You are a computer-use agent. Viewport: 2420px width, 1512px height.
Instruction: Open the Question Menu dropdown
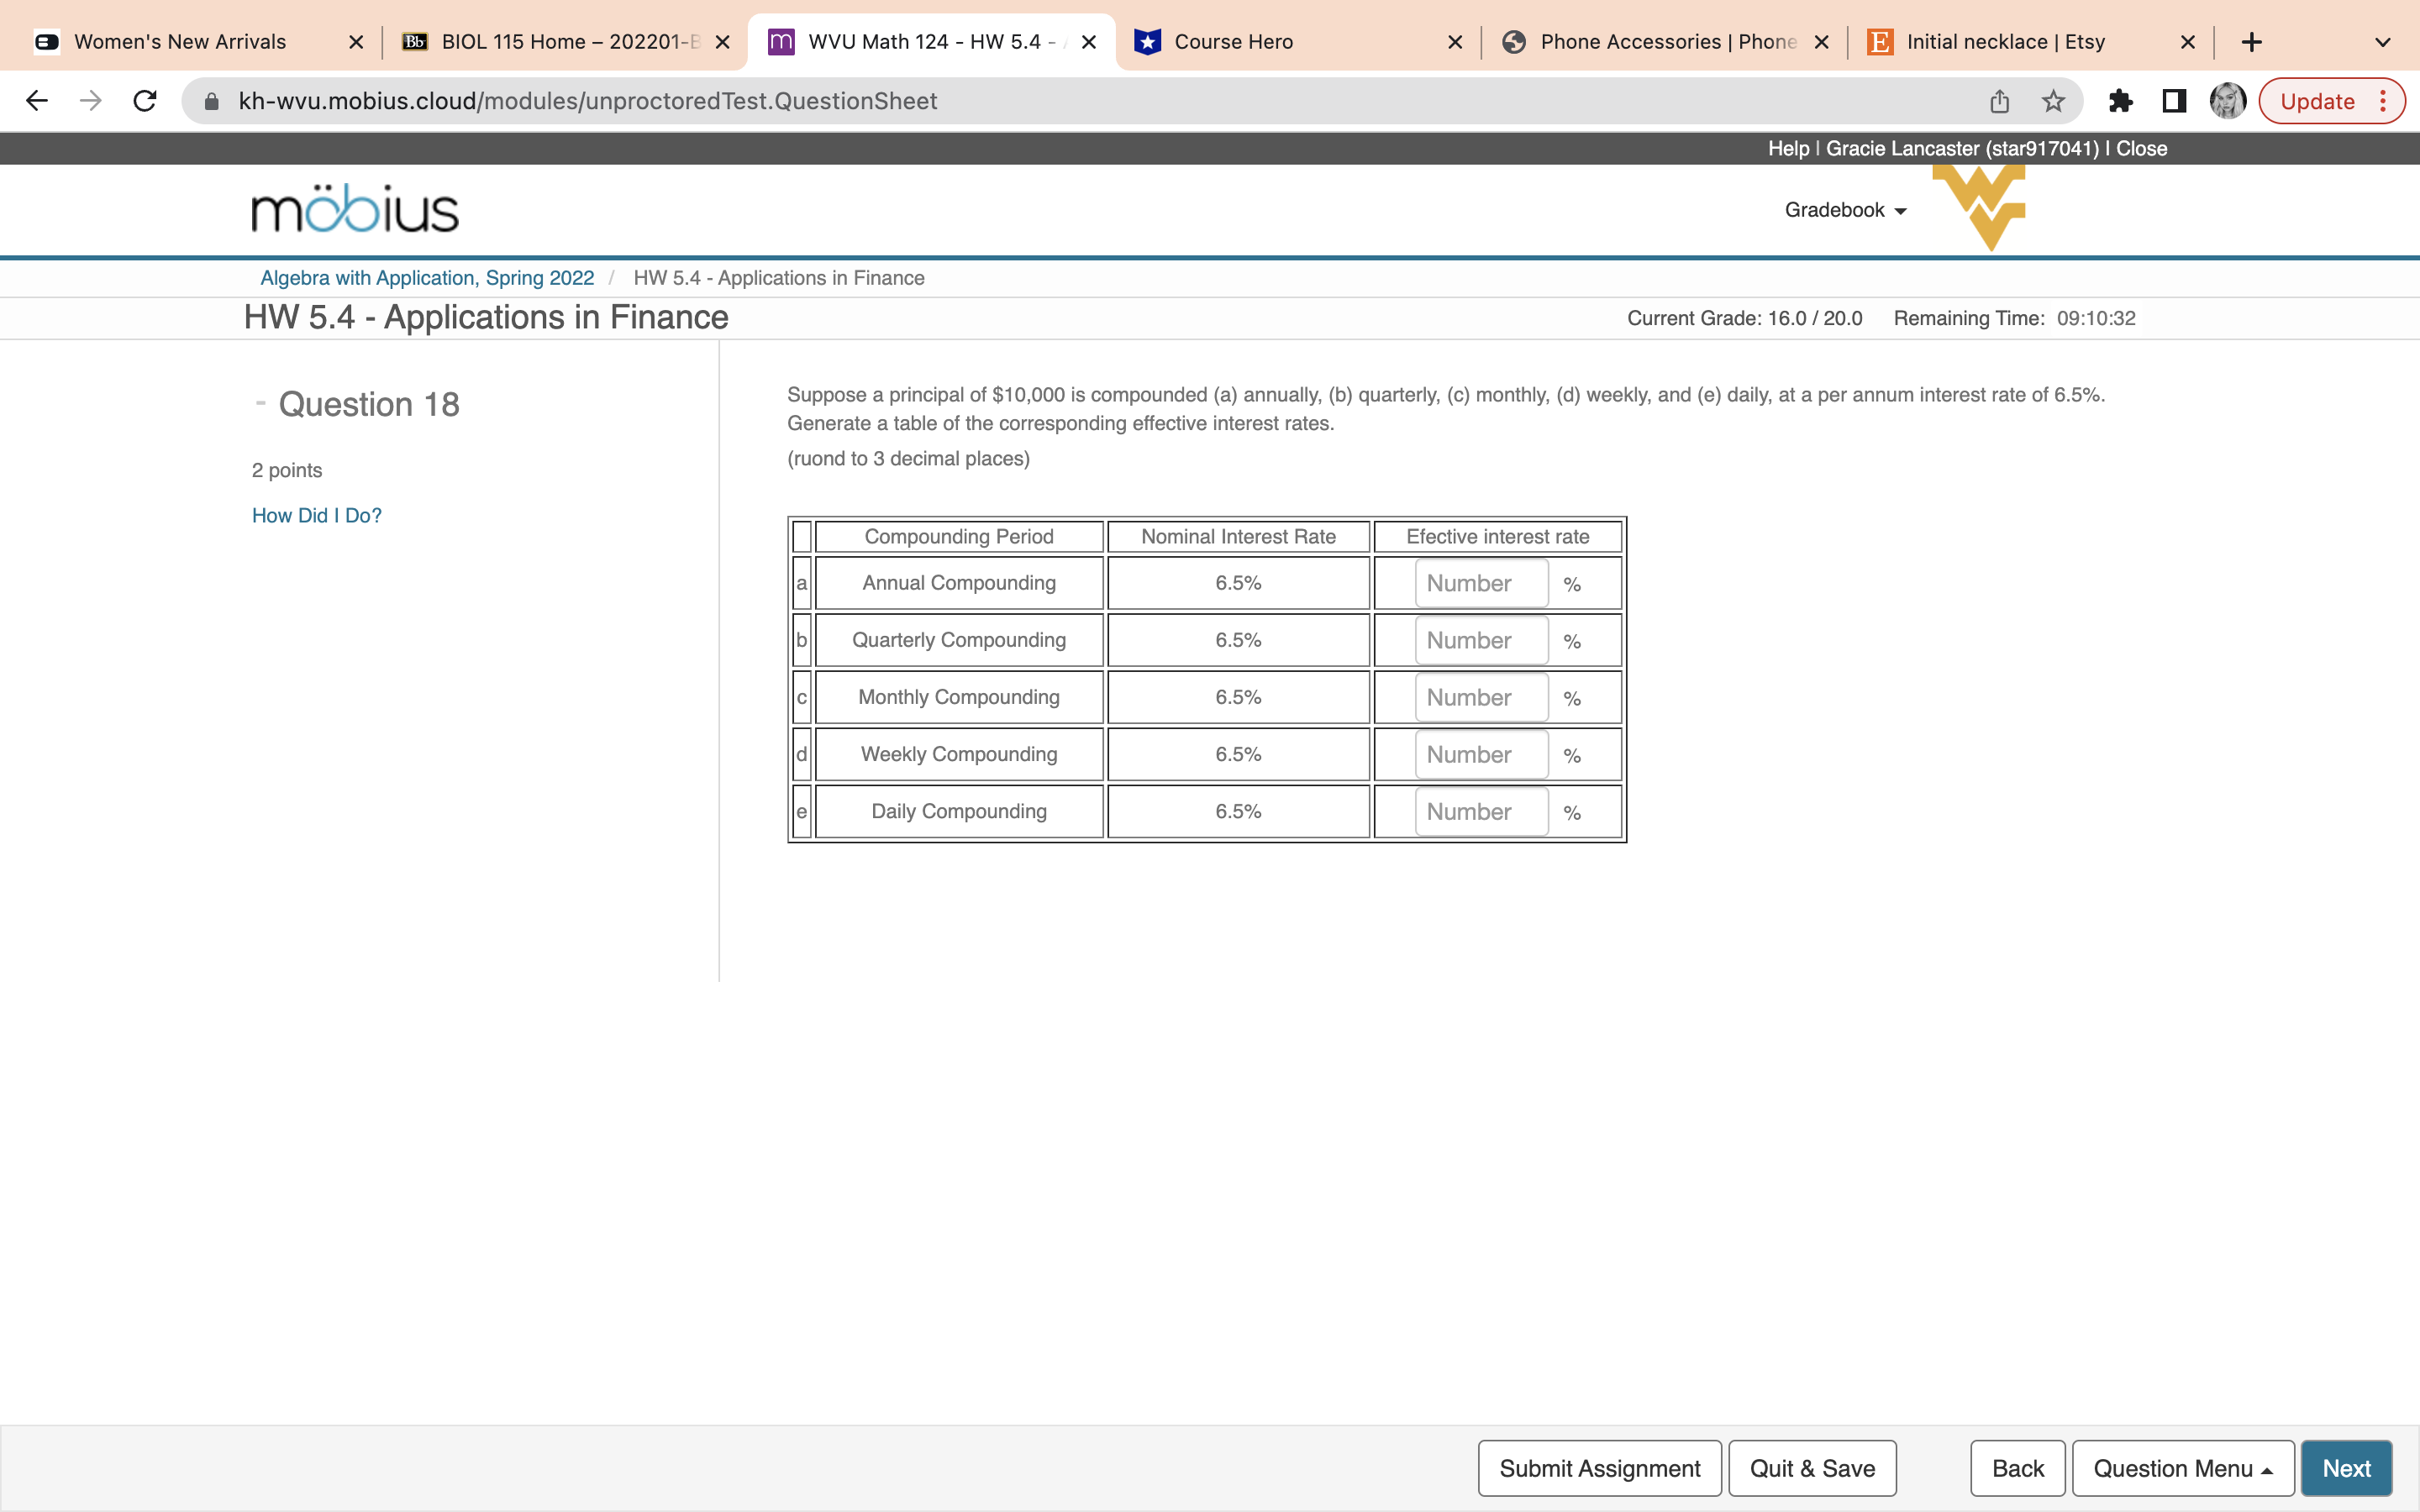coord(2182,1468)
